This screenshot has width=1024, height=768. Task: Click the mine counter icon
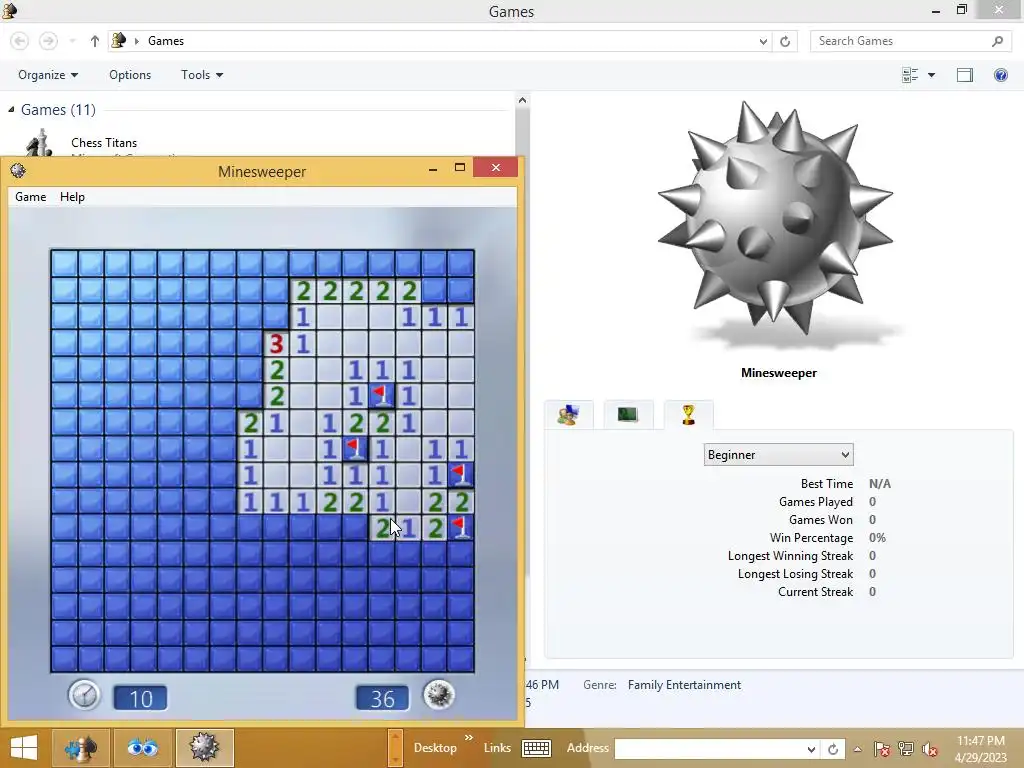tap(438, 695)
